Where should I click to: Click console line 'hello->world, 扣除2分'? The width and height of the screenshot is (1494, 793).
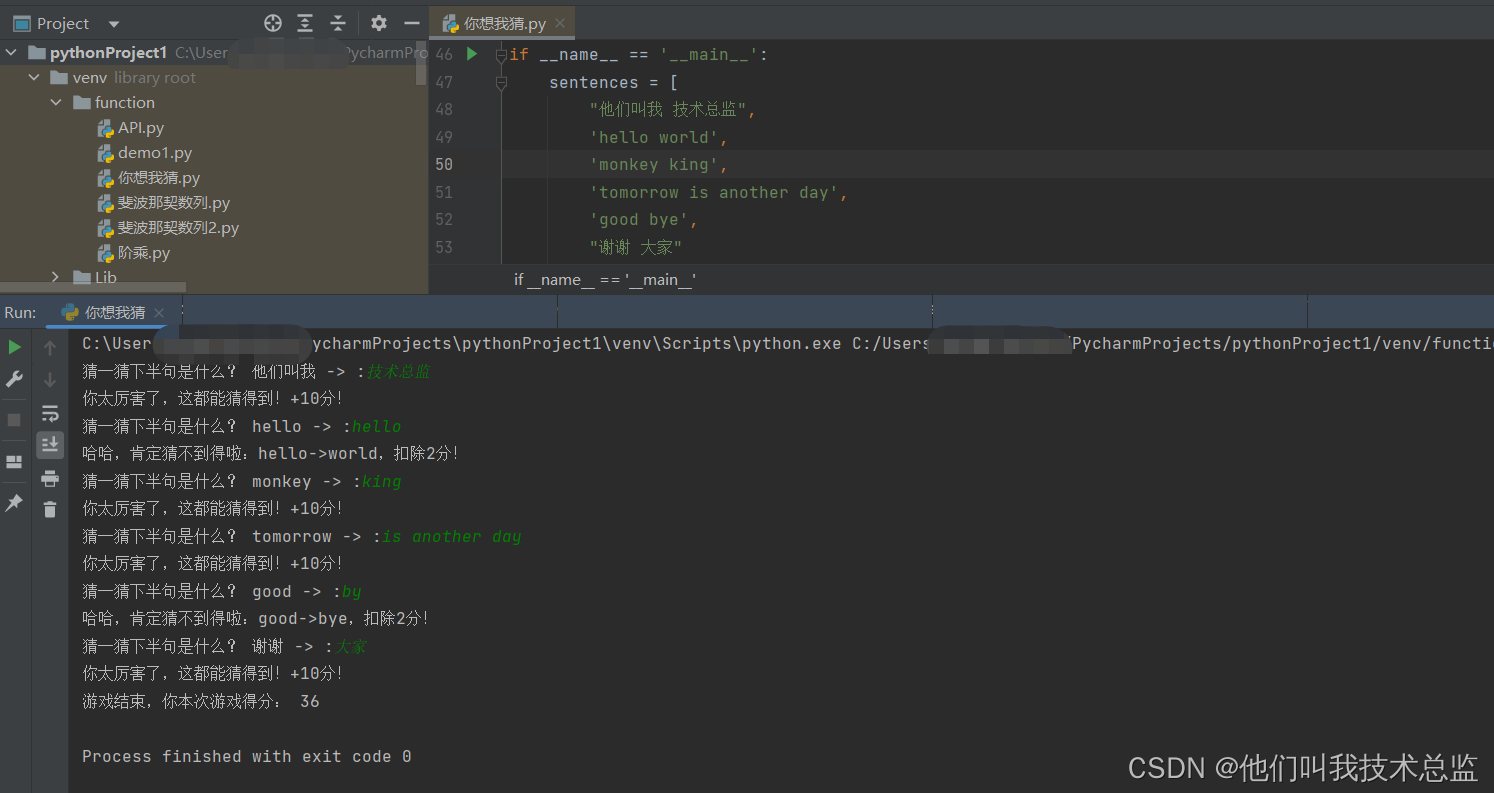pos(271,454)
